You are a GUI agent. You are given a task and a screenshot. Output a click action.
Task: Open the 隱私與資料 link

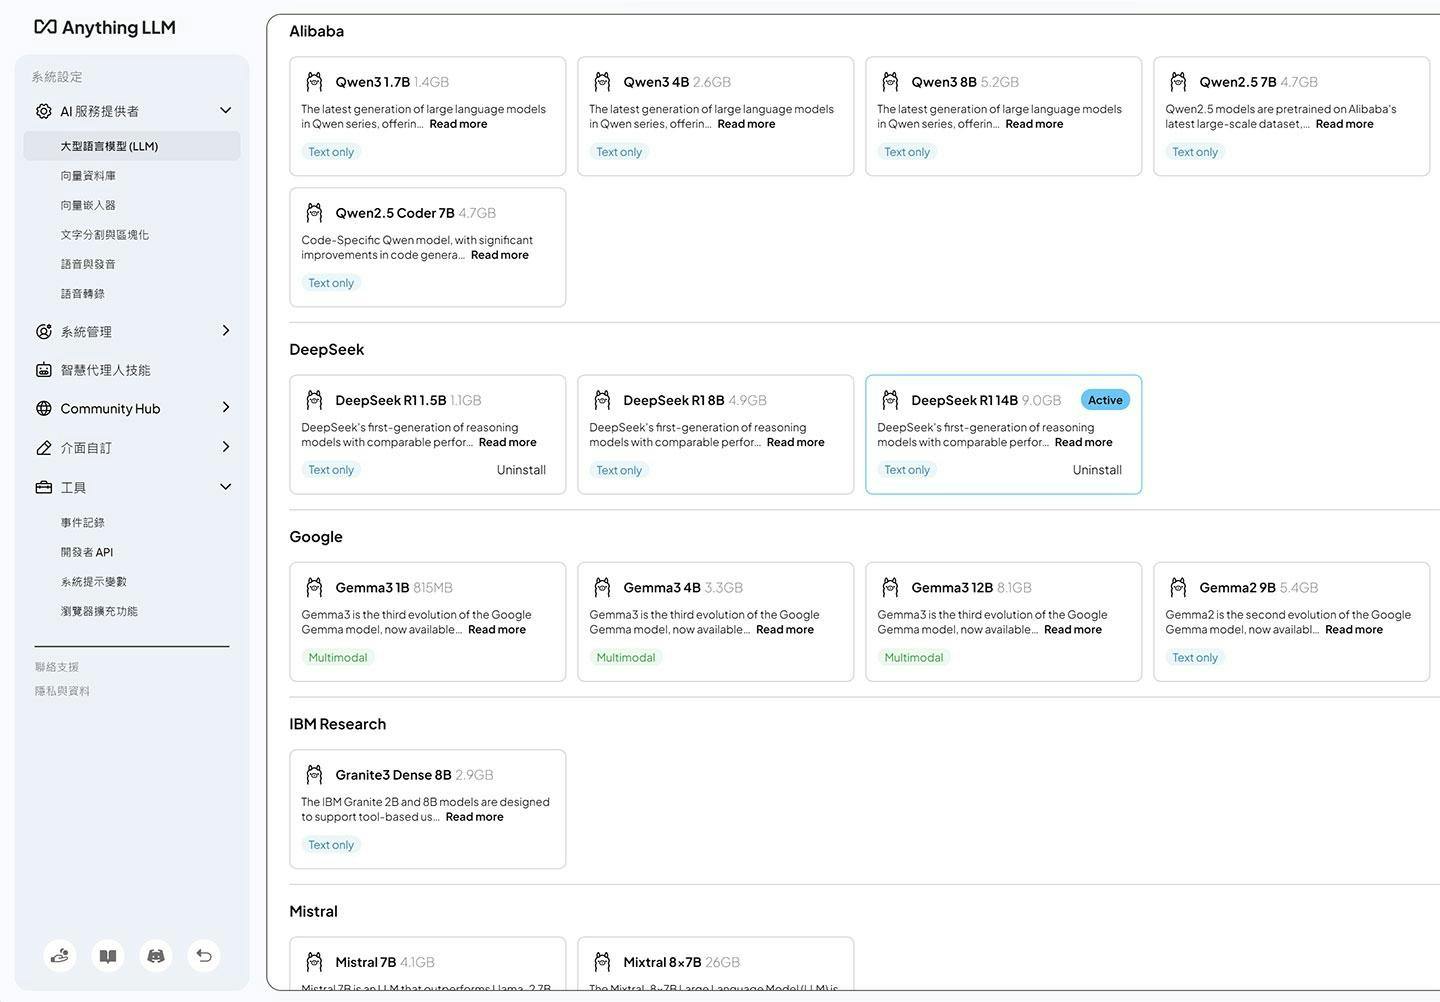[62, 691]
